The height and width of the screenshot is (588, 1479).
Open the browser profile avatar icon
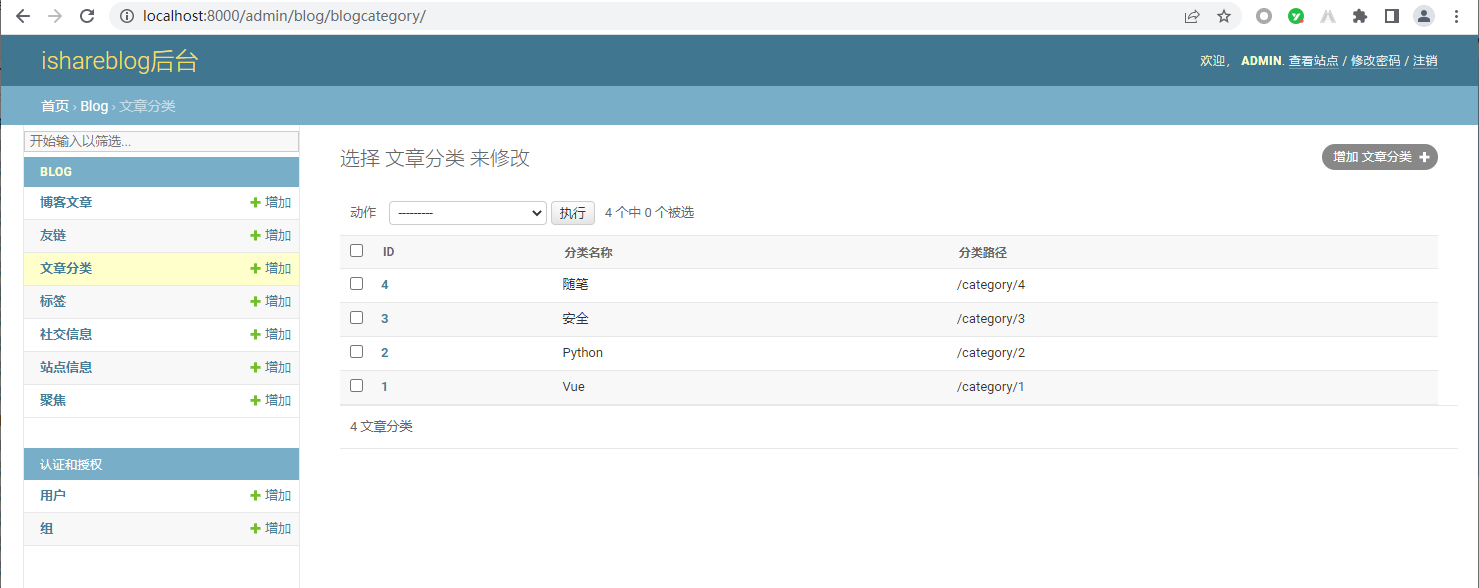click(x=1422, y=16)
